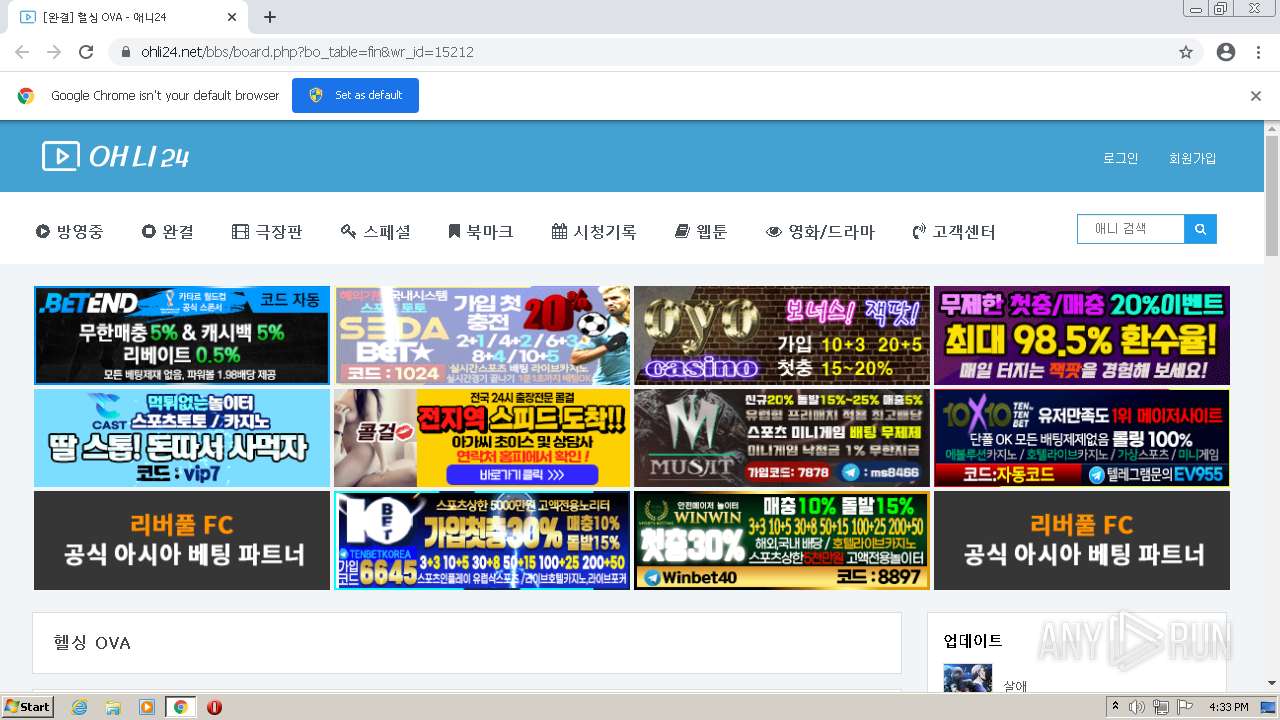Open the Action Center flag icon

click(1184, 707)
